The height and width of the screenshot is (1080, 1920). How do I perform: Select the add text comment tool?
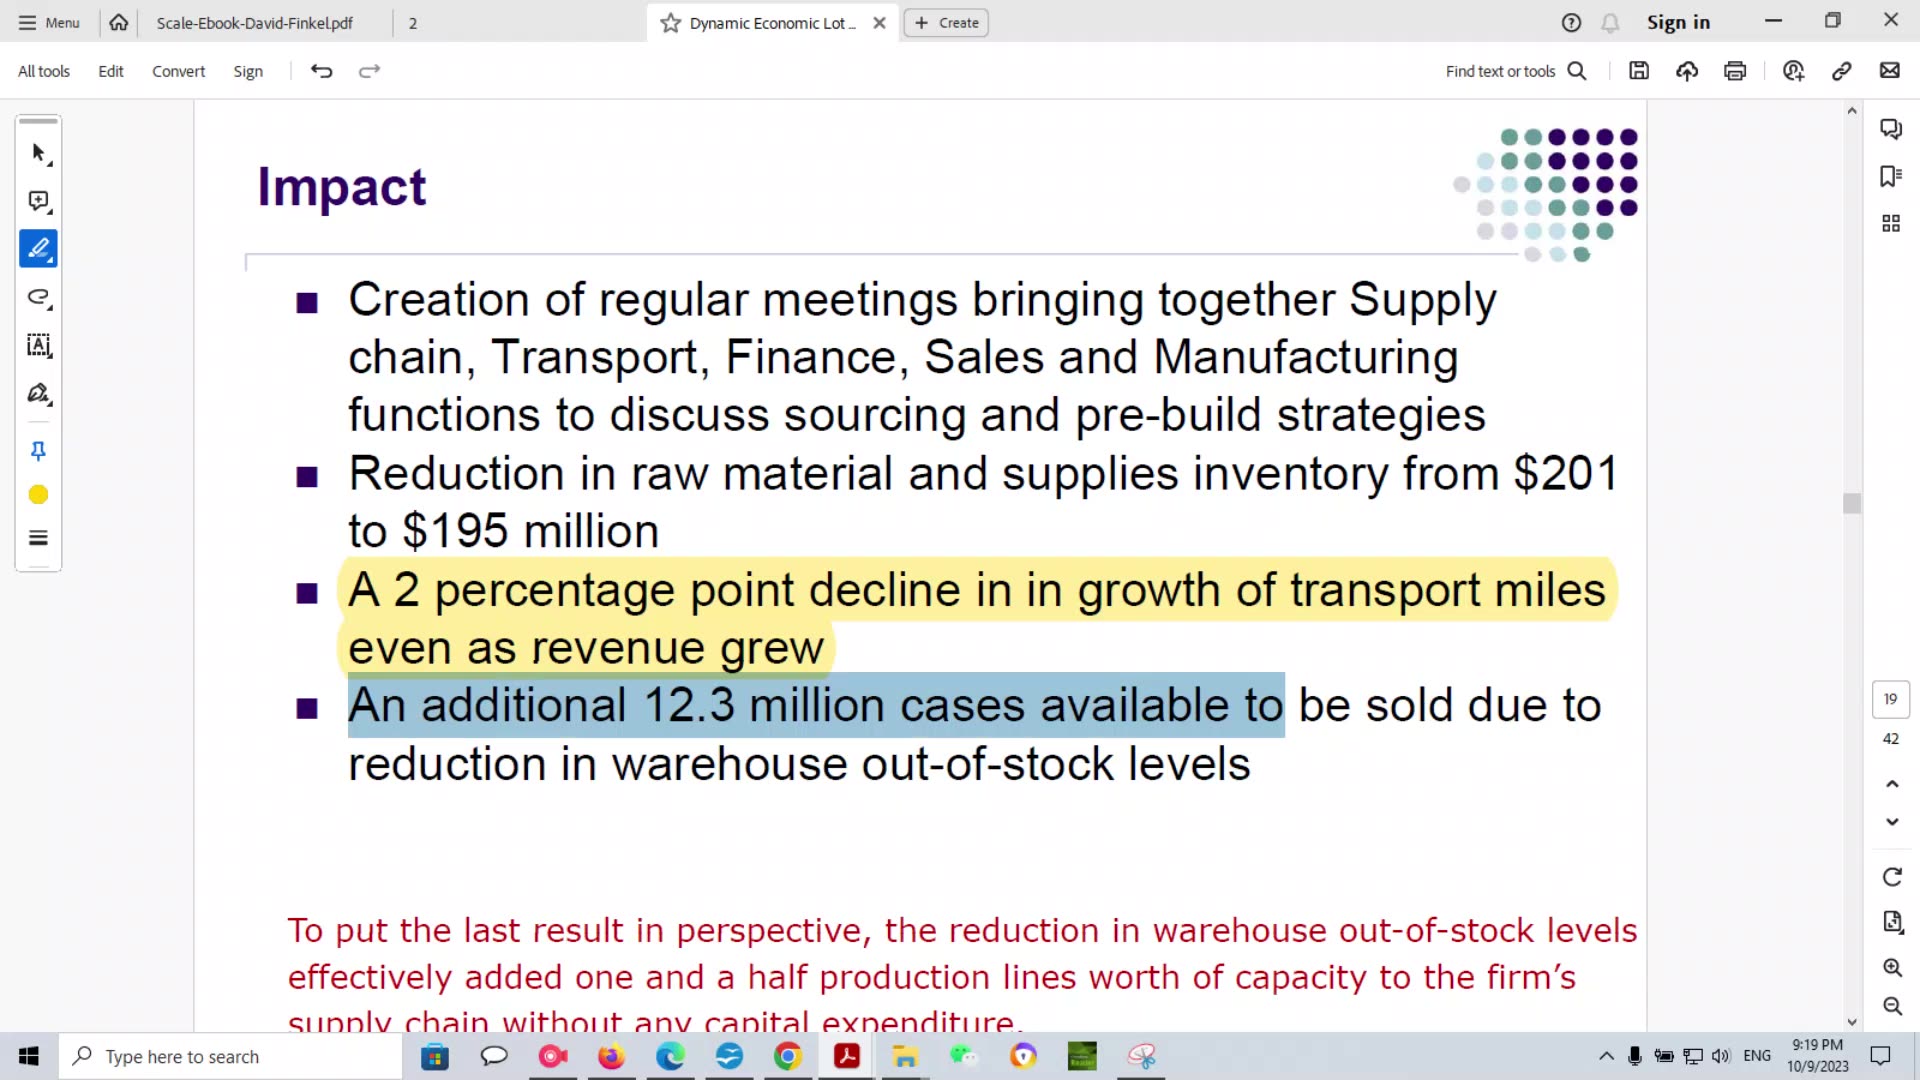coord(37,345)
